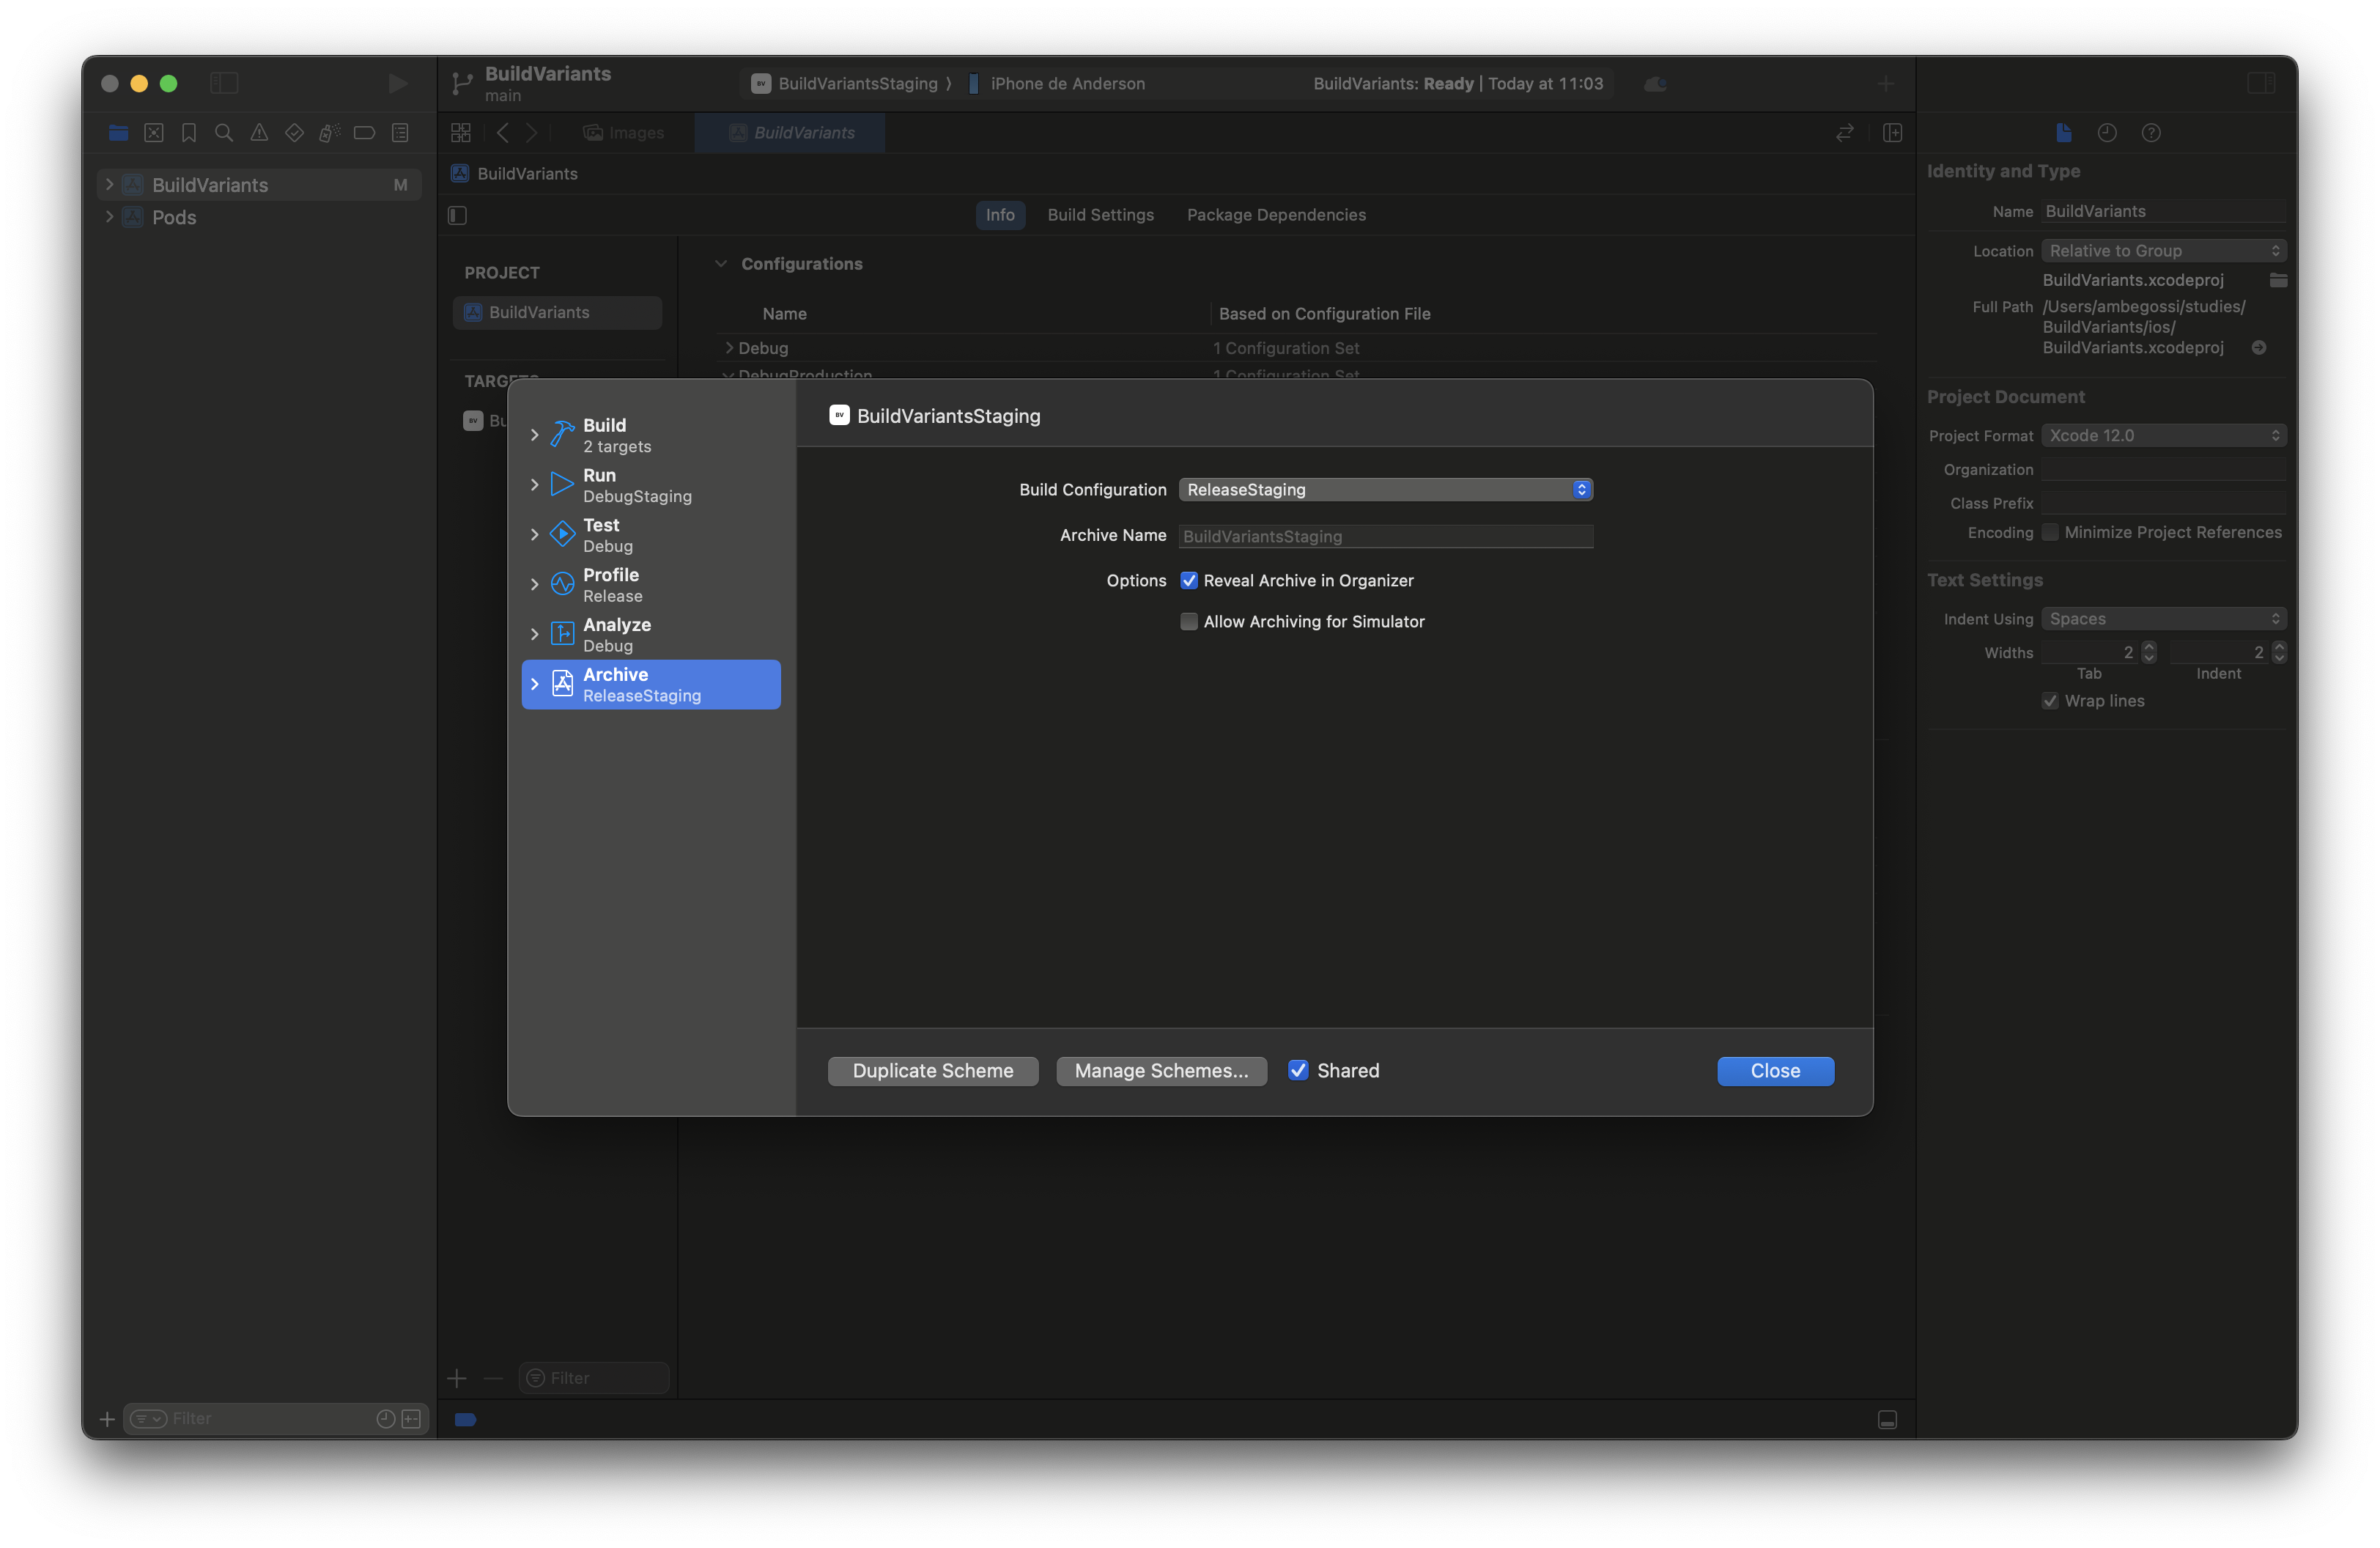Open the Bookmark navigator icon
The height and width of the screenshot is (1548, 2380).
click(189, 133)
